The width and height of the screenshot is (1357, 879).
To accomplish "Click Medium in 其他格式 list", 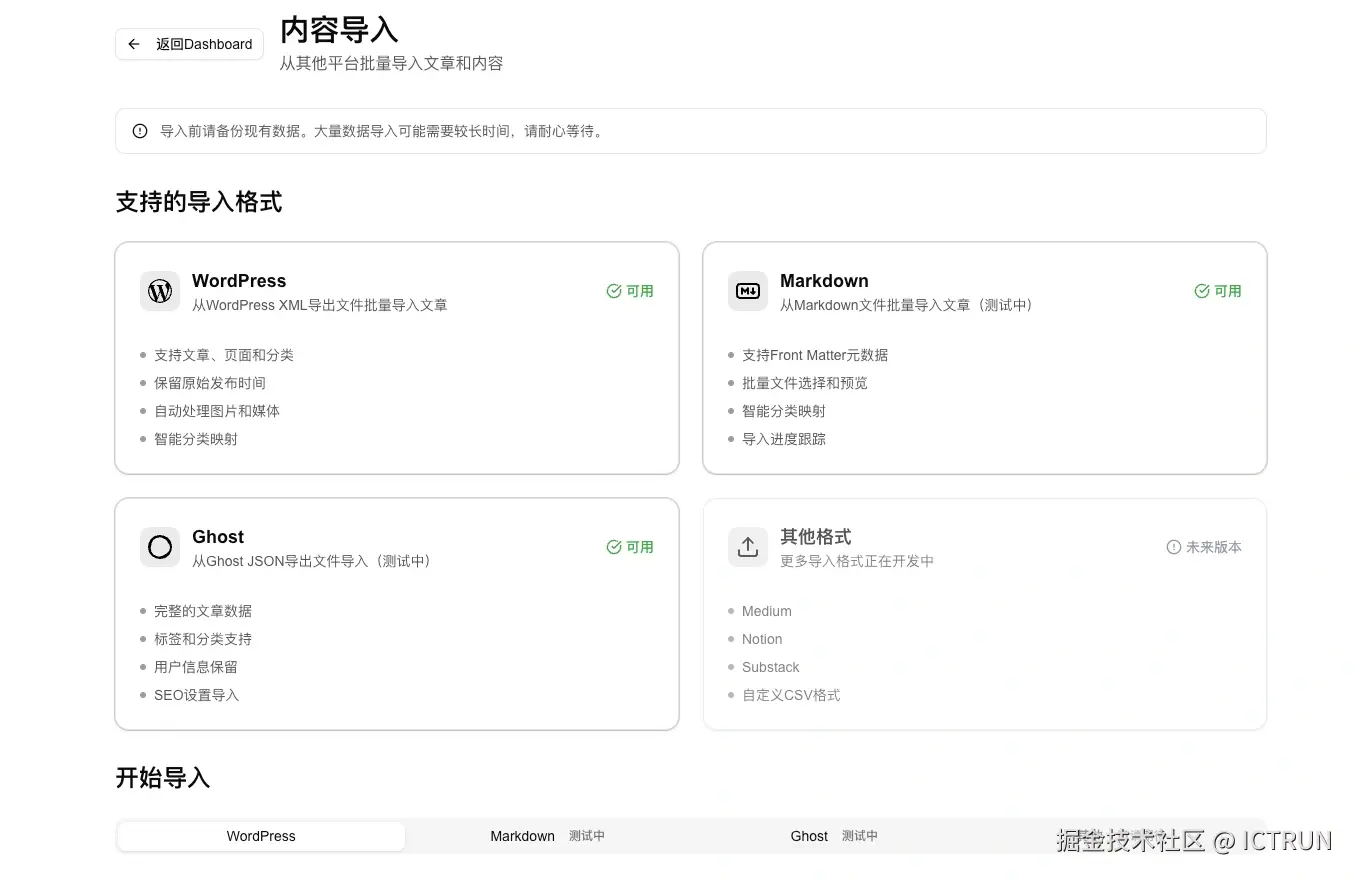I will (767, 611).
